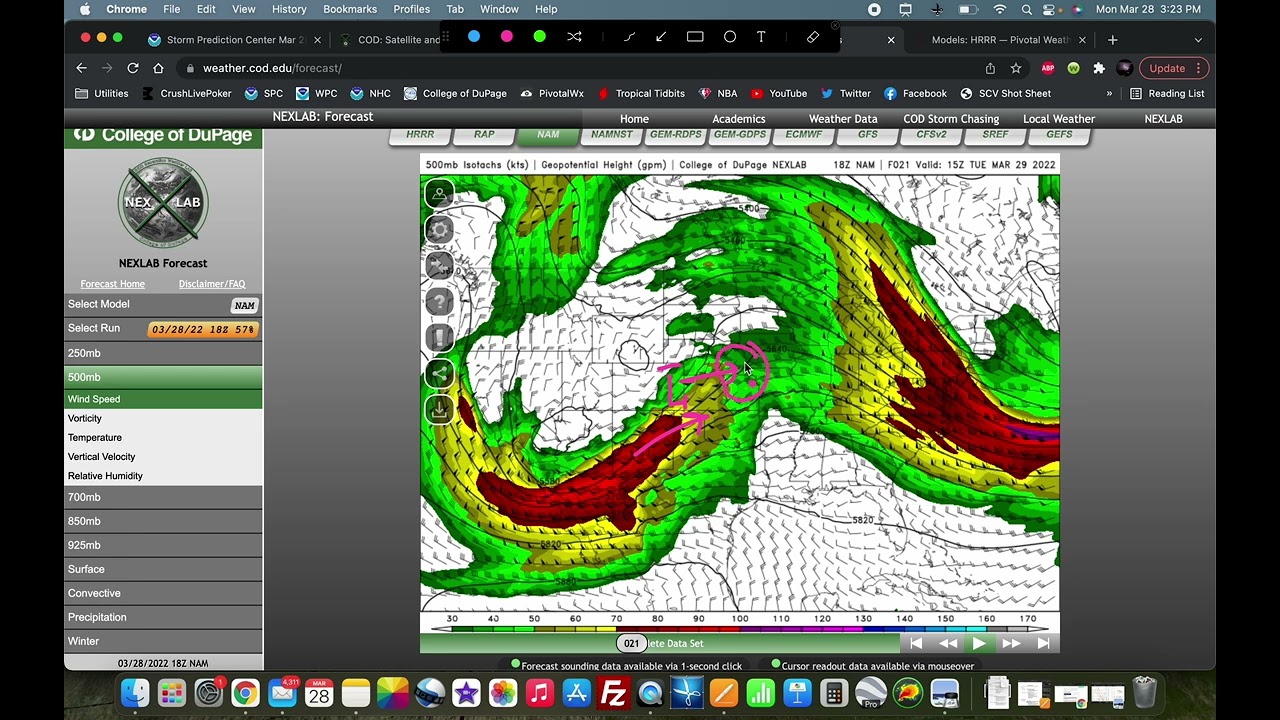Choose pink annotation color
This screenshot has width=1280, height=720.
coord(507,37)
